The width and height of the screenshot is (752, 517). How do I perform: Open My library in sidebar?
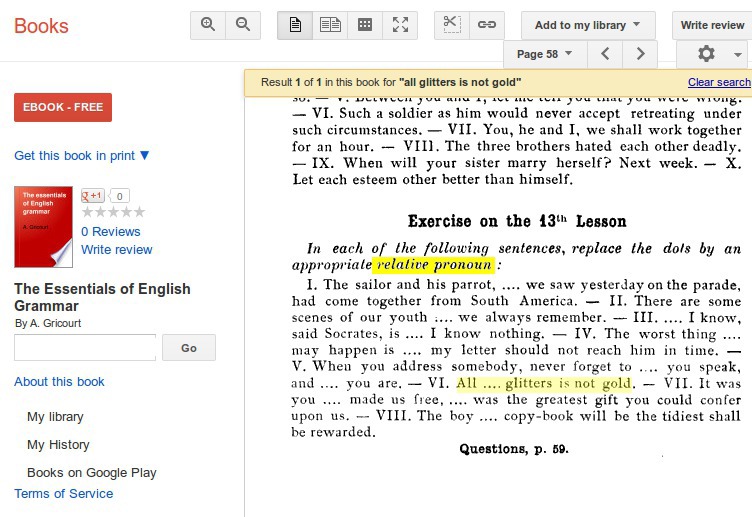tap(55, 417)
